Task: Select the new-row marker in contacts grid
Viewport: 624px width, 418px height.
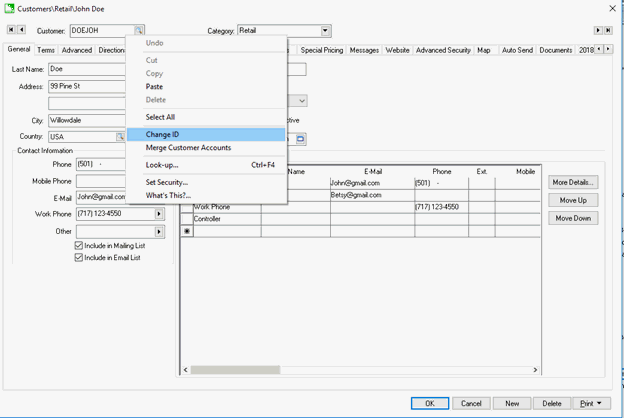Action: [187, 231]
